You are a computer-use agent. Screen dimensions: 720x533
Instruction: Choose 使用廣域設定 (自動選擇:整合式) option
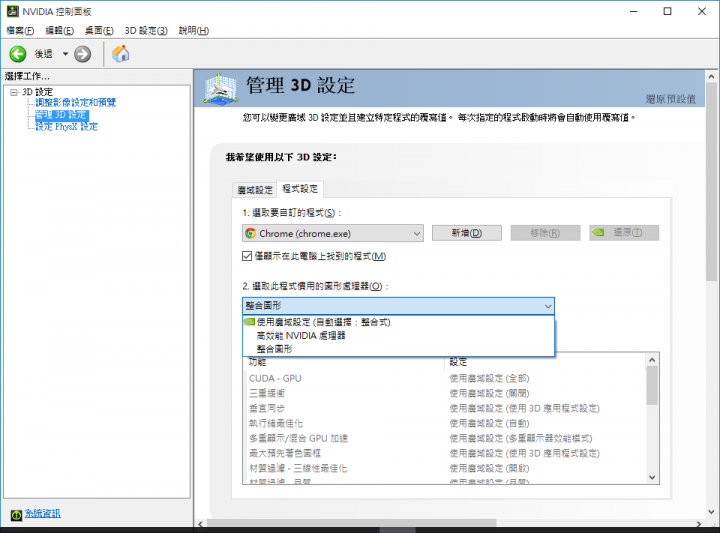398,322
